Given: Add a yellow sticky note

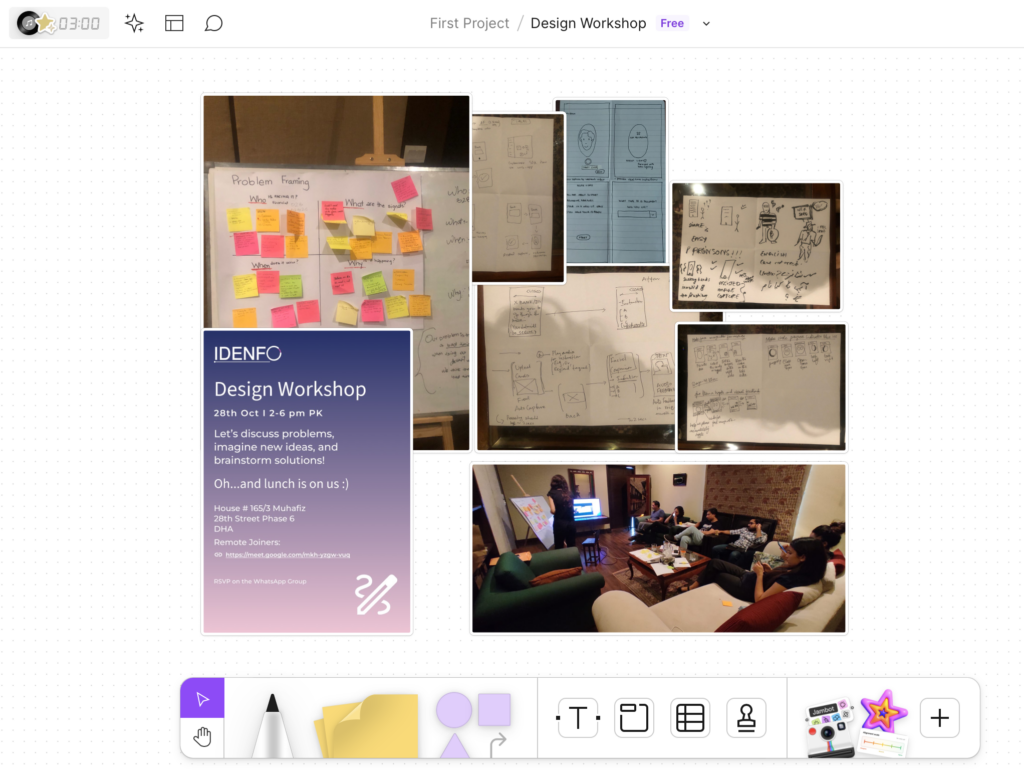Looking at the screenshot, I should click(x=367, y=725).
